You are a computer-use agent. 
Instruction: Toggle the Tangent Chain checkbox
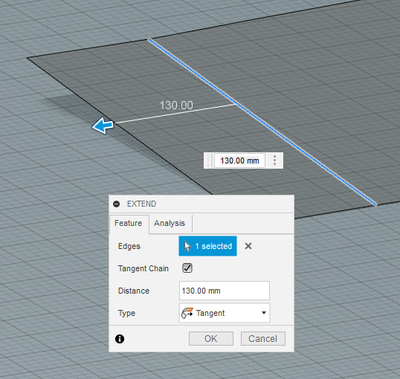[187, 268]
